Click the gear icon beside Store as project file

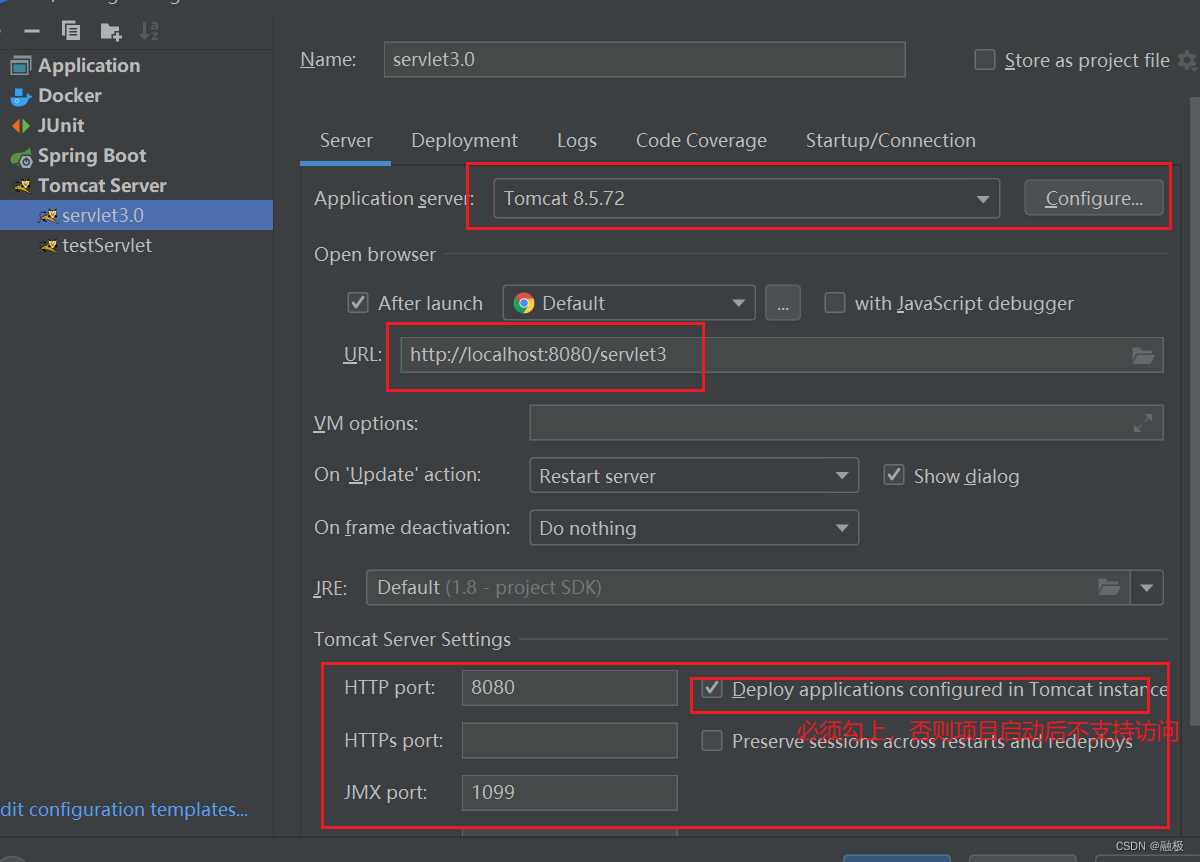coord(1187,61)
